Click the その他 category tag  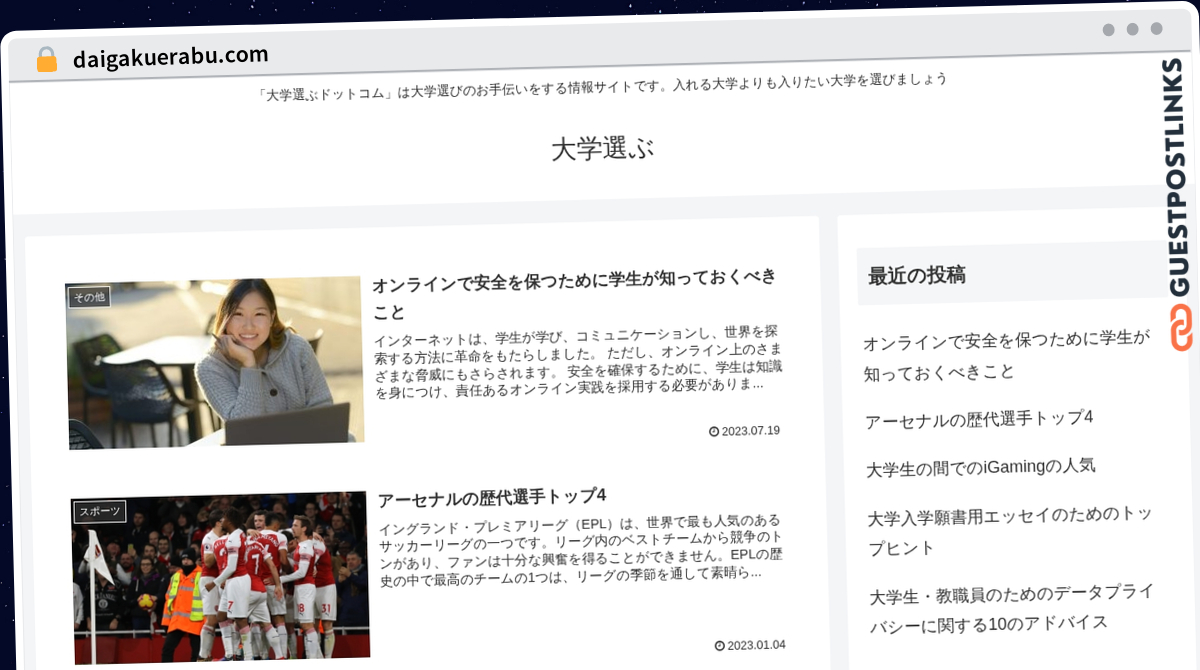(89, 297)
